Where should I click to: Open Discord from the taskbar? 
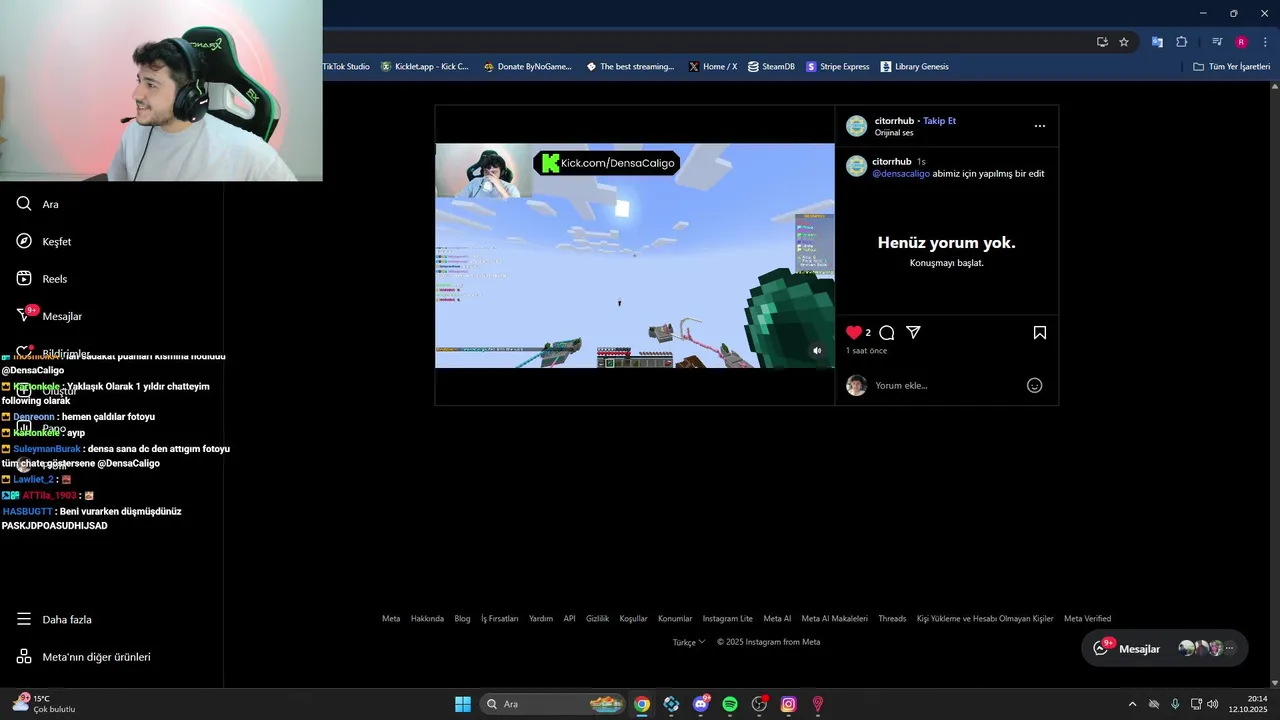tap(701, 704)
